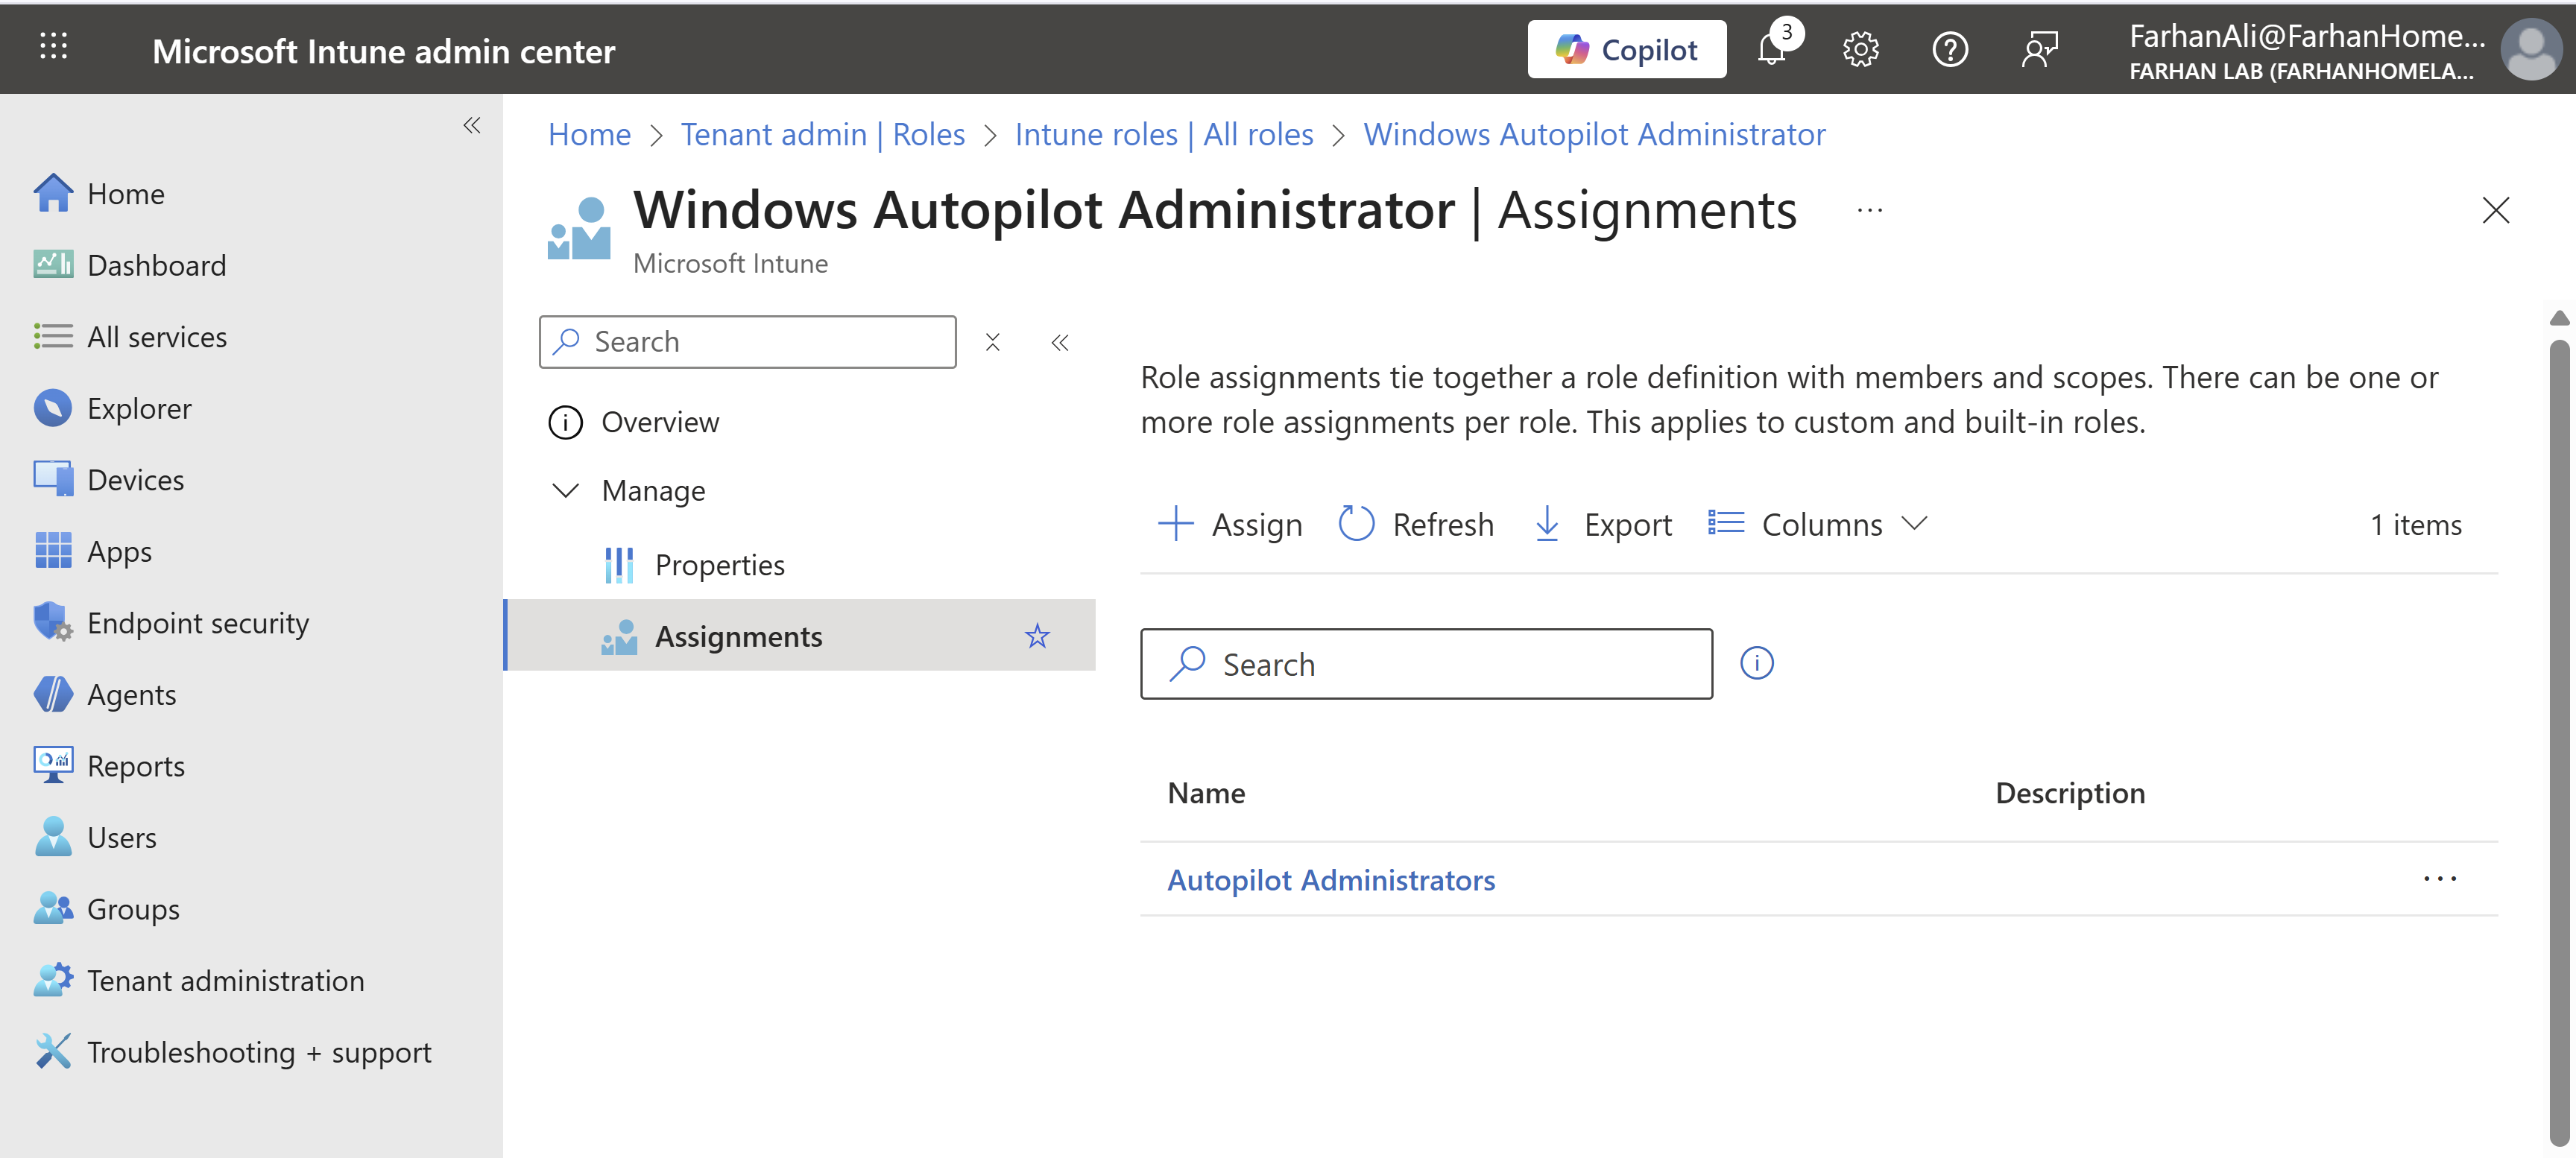Export the assignments list
The image size is (2576, 1158).
tap(1602, 524)
